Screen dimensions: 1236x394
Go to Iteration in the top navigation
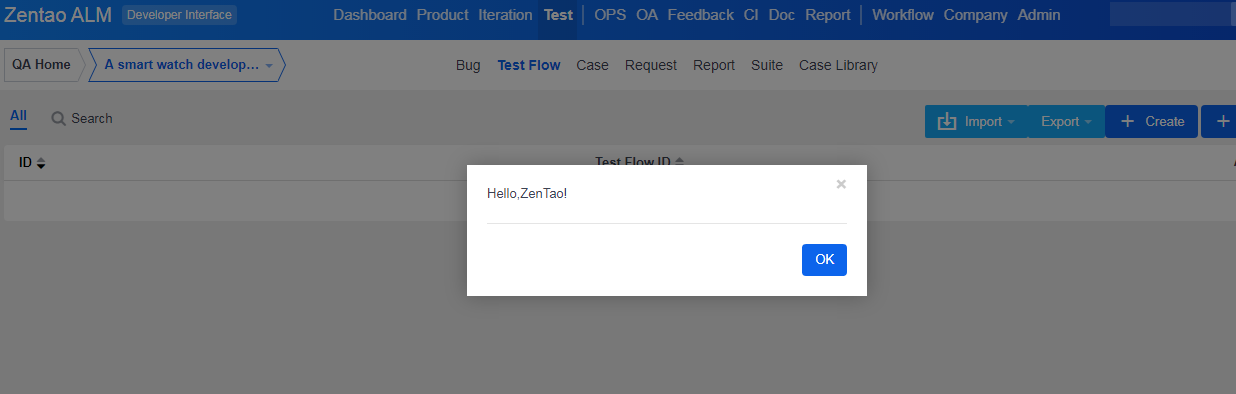pyautogui.click(x=505, y=15)
